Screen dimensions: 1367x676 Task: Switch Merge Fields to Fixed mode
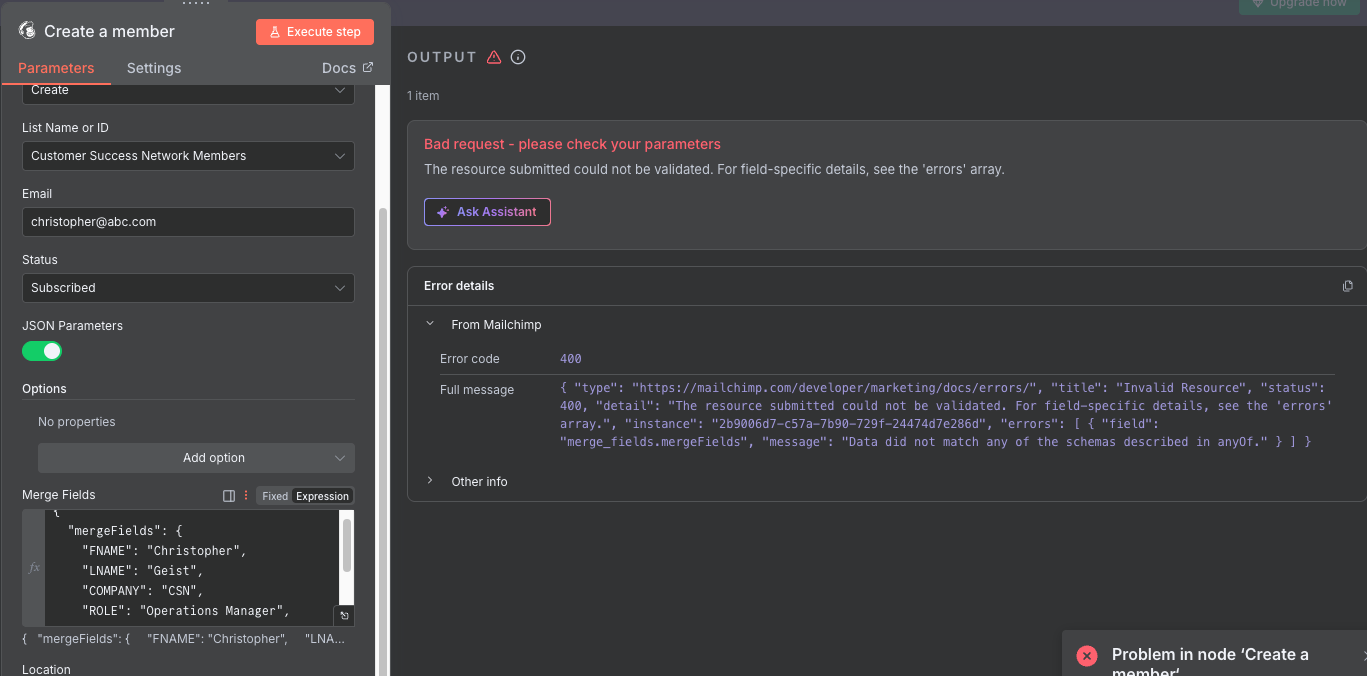[275, 496]
